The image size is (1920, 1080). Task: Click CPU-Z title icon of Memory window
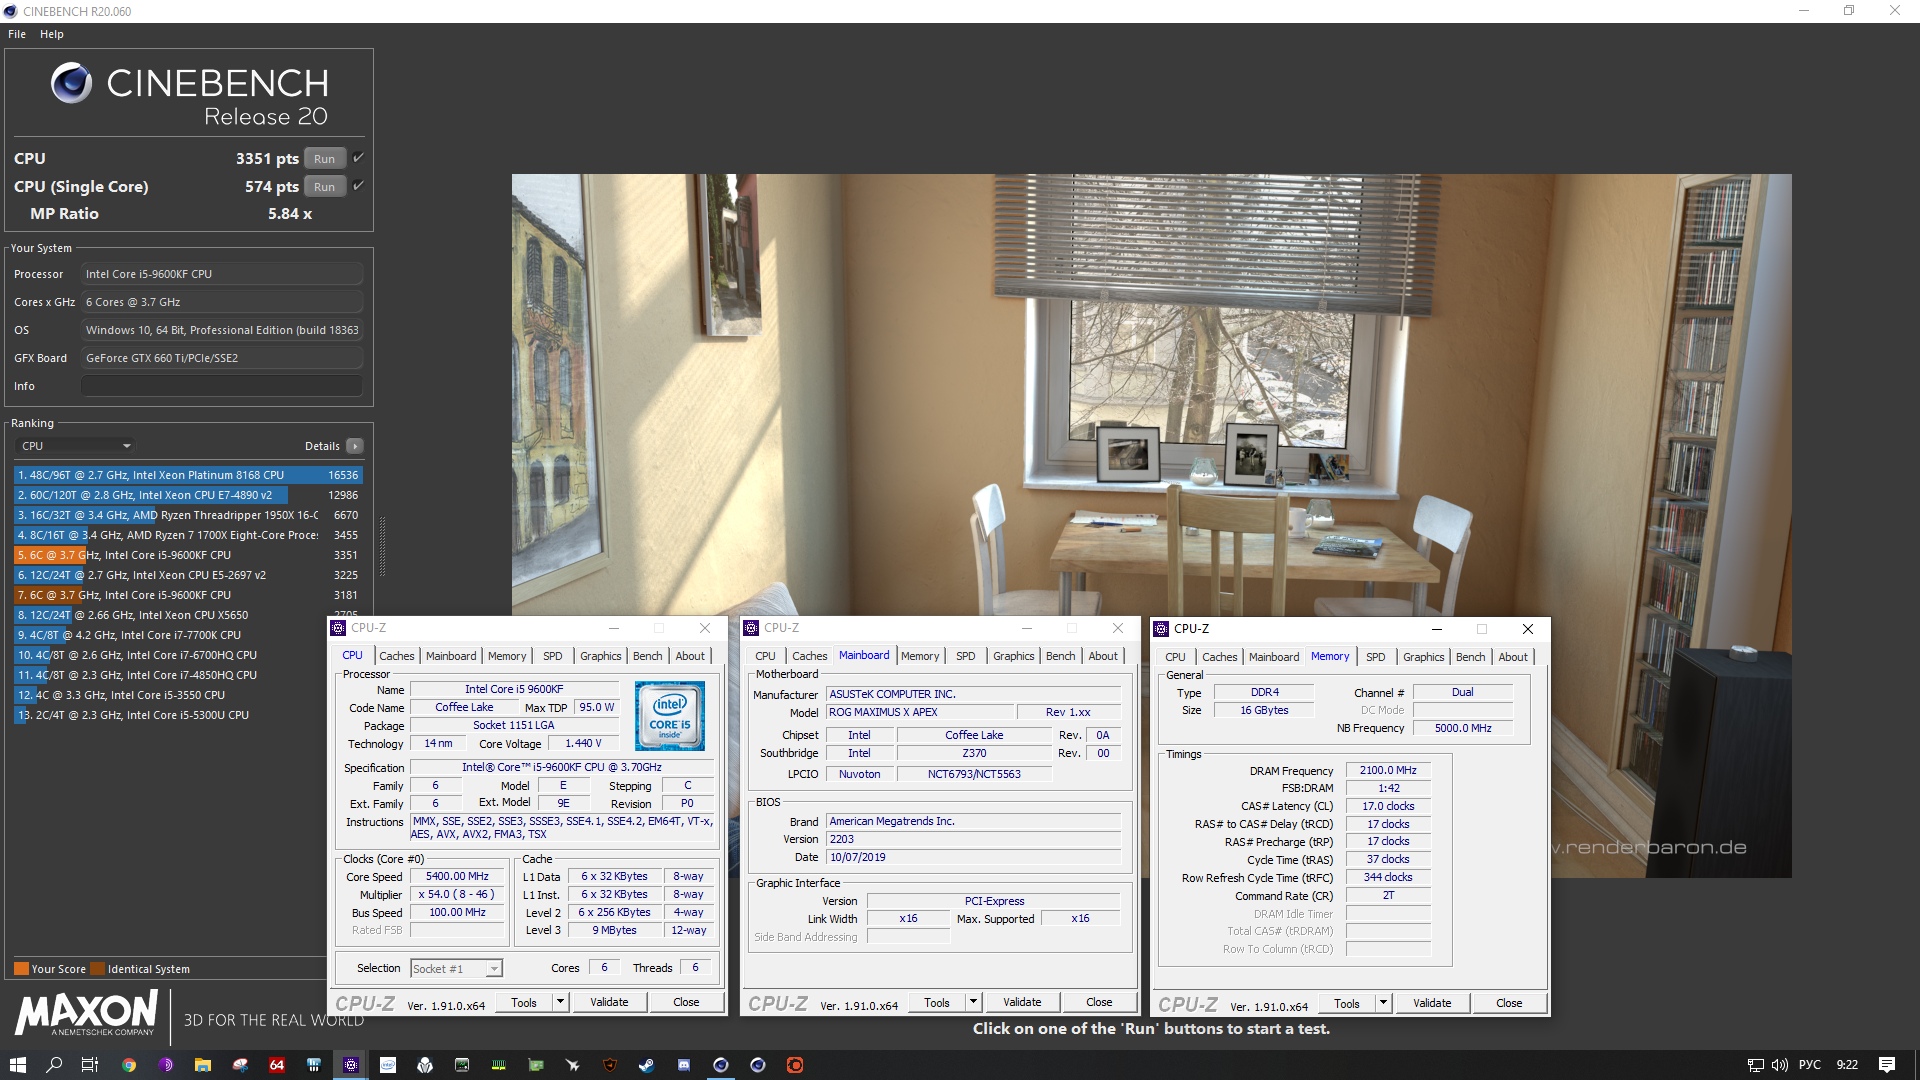click(1161, 629)
